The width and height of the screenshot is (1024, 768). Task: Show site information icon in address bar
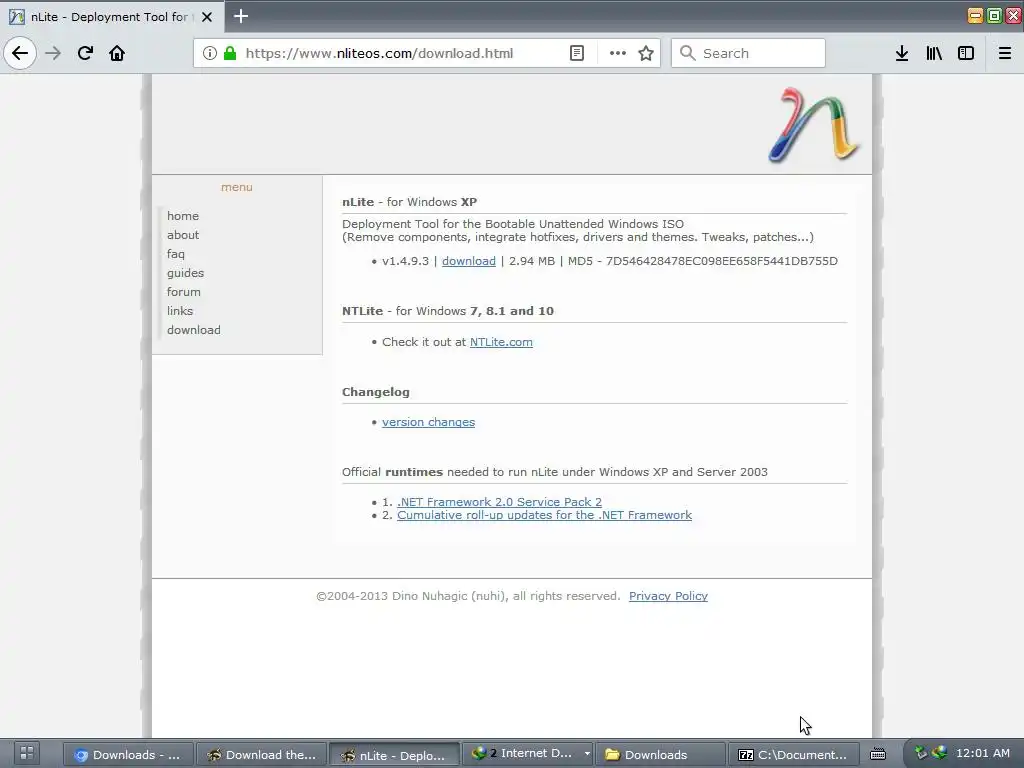point(210,53)
